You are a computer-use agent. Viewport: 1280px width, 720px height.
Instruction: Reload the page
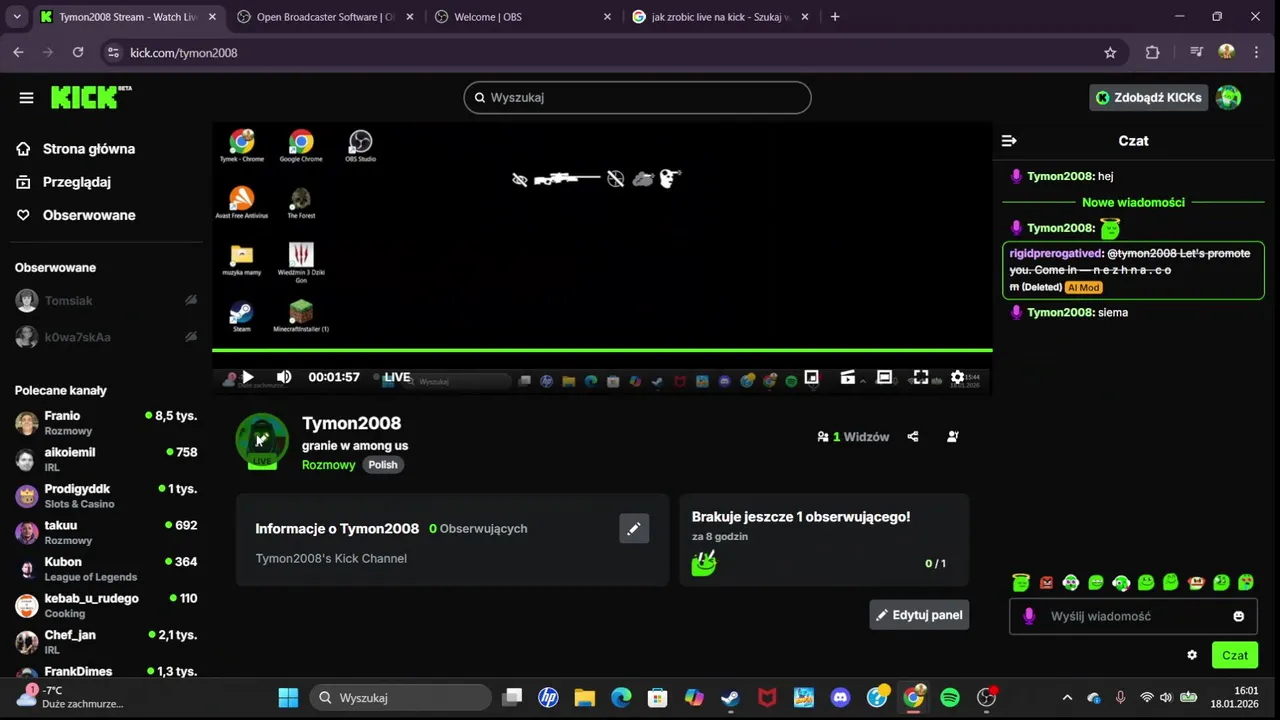[78, 53]
